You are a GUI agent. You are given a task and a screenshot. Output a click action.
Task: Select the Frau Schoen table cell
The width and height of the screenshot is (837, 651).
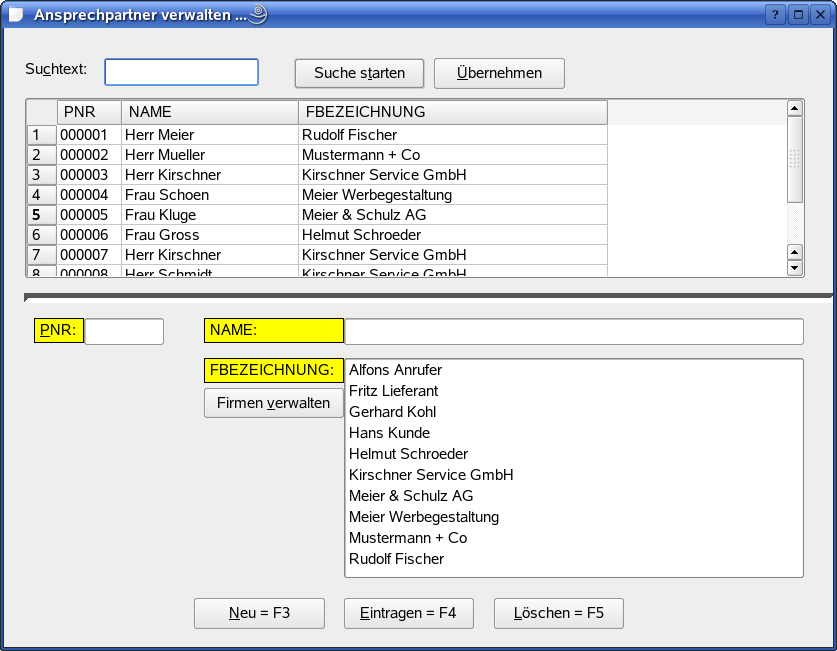click(x=209, y=195)
